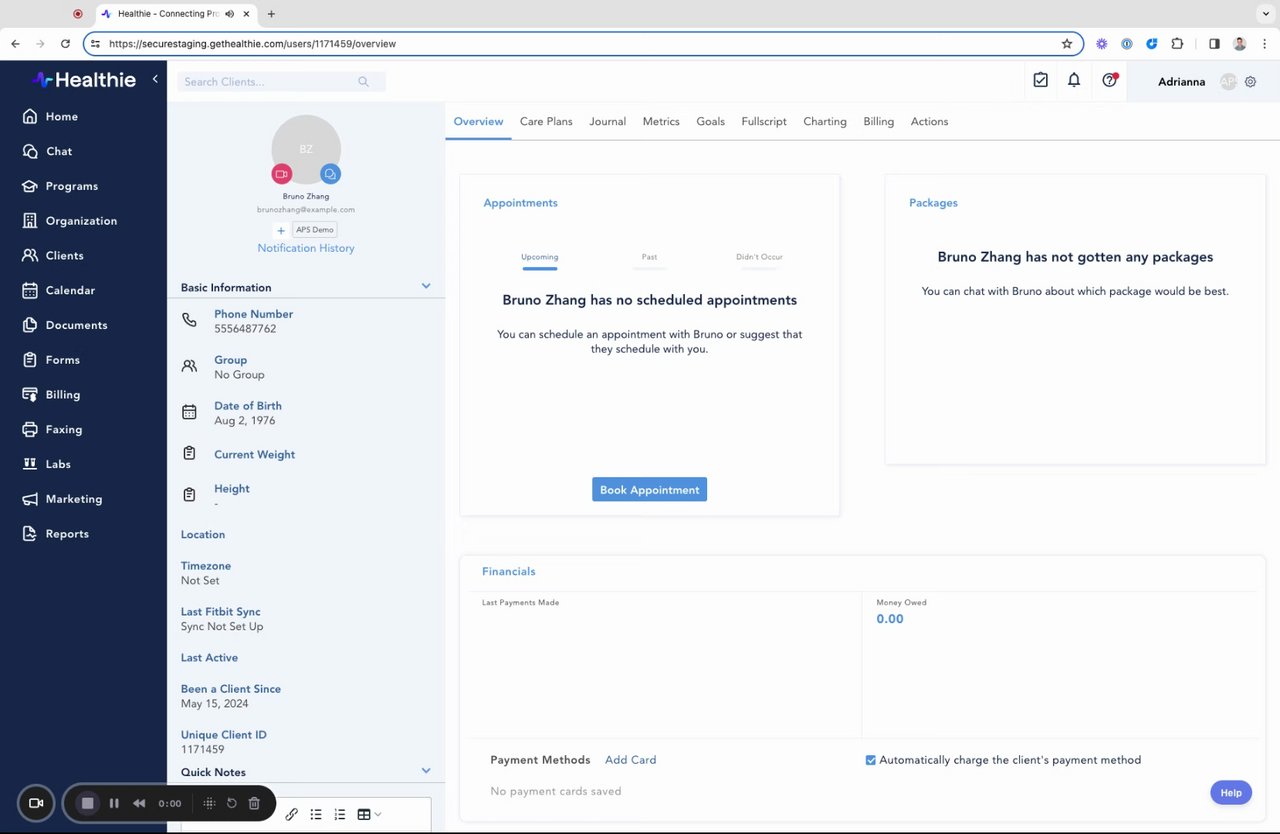Open Chrome side panel

[1214, 44]
